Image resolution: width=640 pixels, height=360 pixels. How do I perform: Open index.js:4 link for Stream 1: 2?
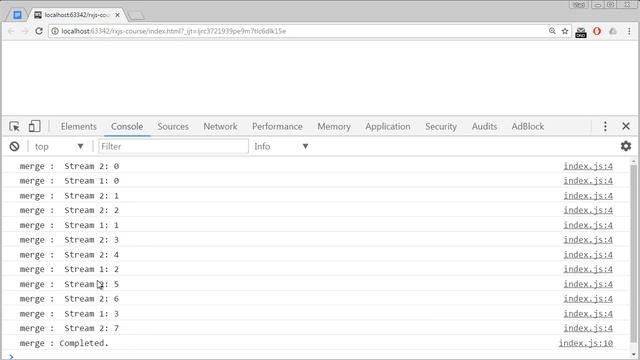588,269
